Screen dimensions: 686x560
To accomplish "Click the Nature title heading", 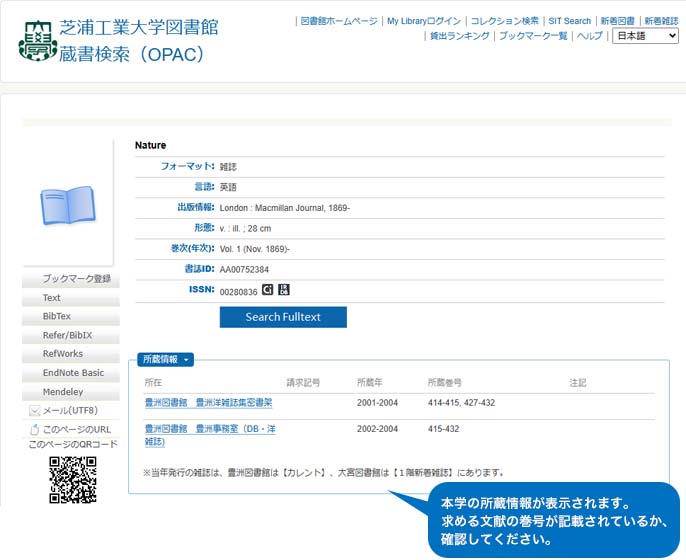I will [150, 145].
